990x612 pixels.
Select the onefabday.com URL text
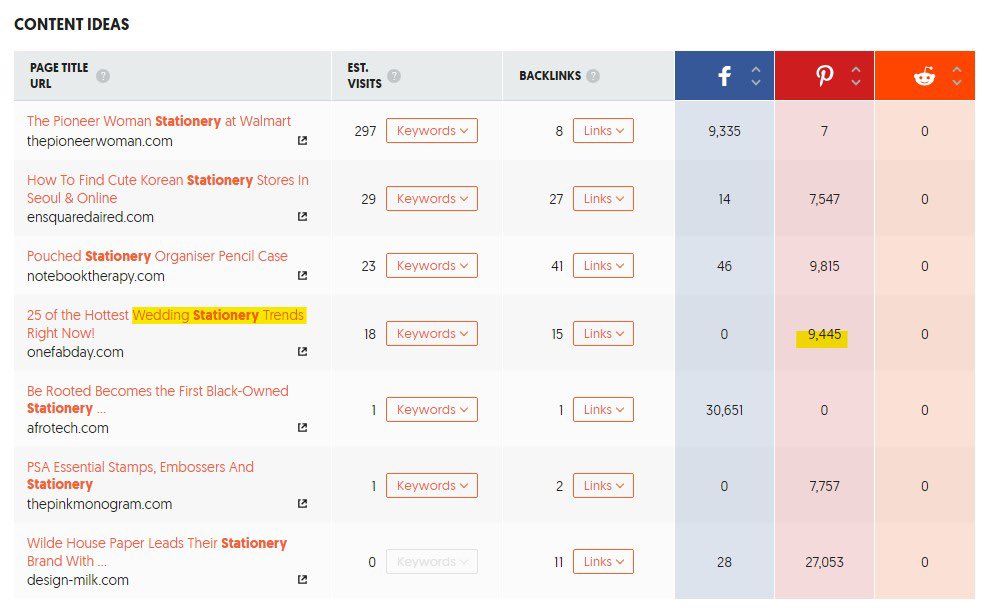click(x=75, y=352)
